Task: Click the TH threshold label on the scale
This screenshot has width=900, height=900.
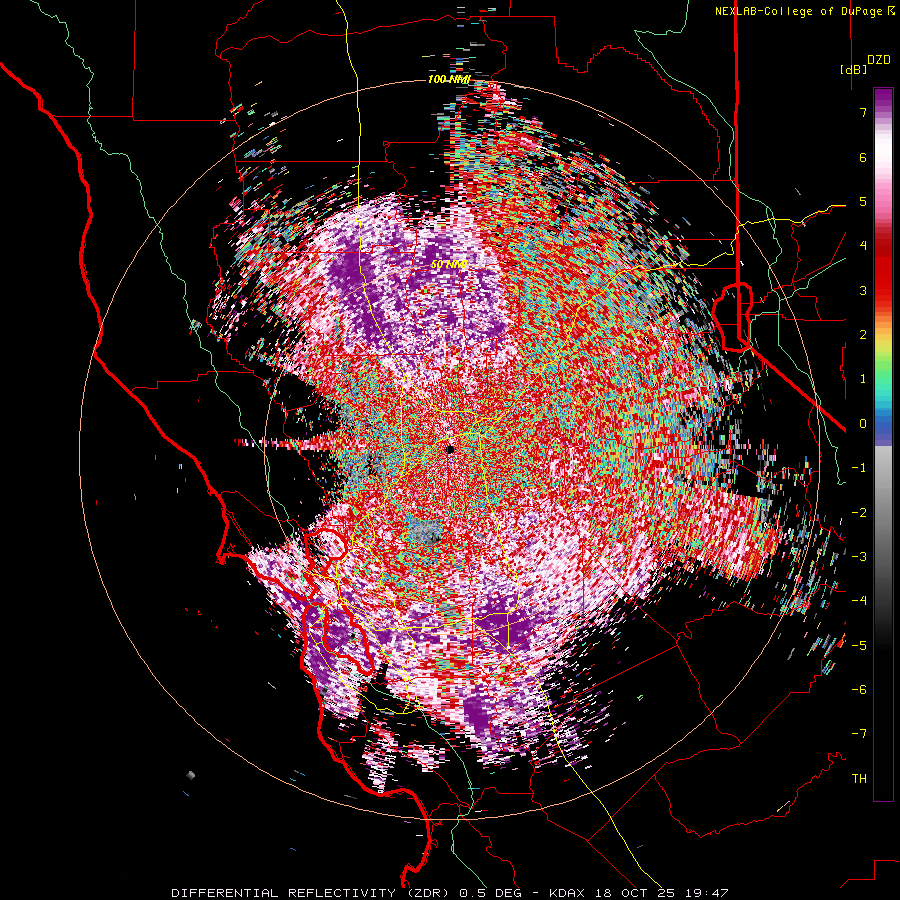Action: [859, 779]
